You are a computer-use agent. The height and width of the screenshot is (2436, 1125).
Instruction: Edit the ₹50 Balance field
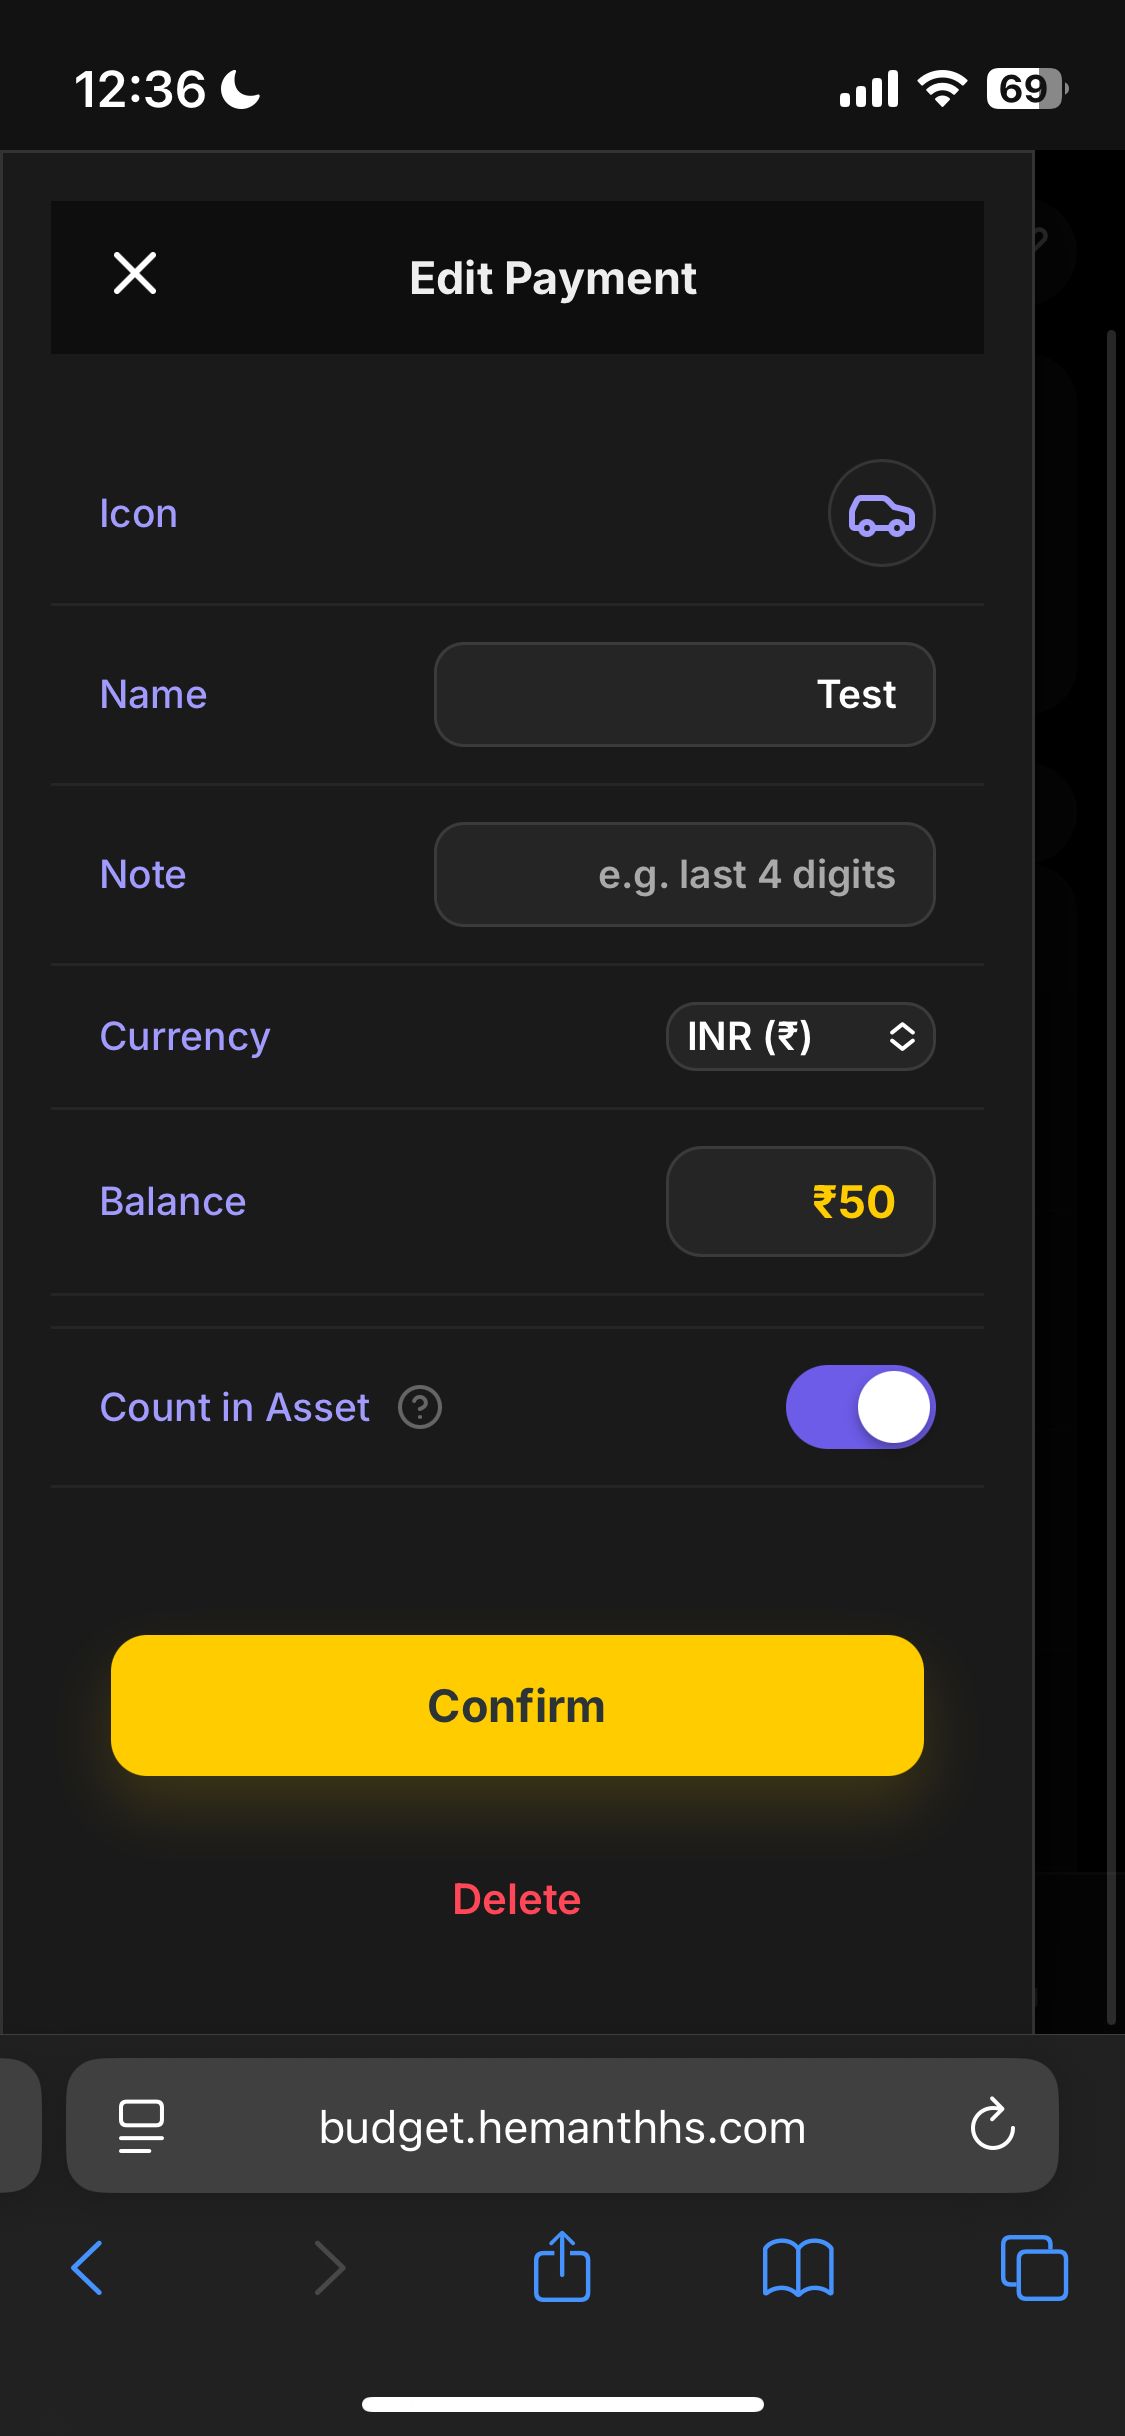point(800,1201)
